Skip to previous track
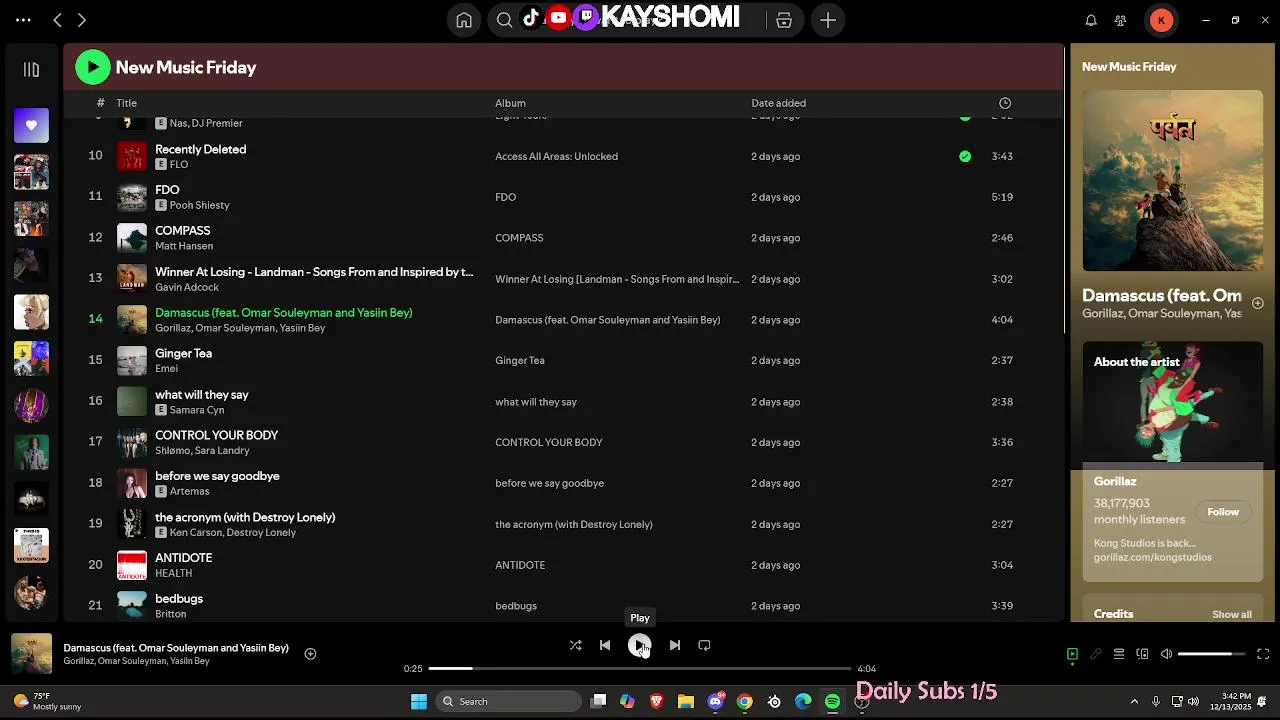 coord(605,645)
